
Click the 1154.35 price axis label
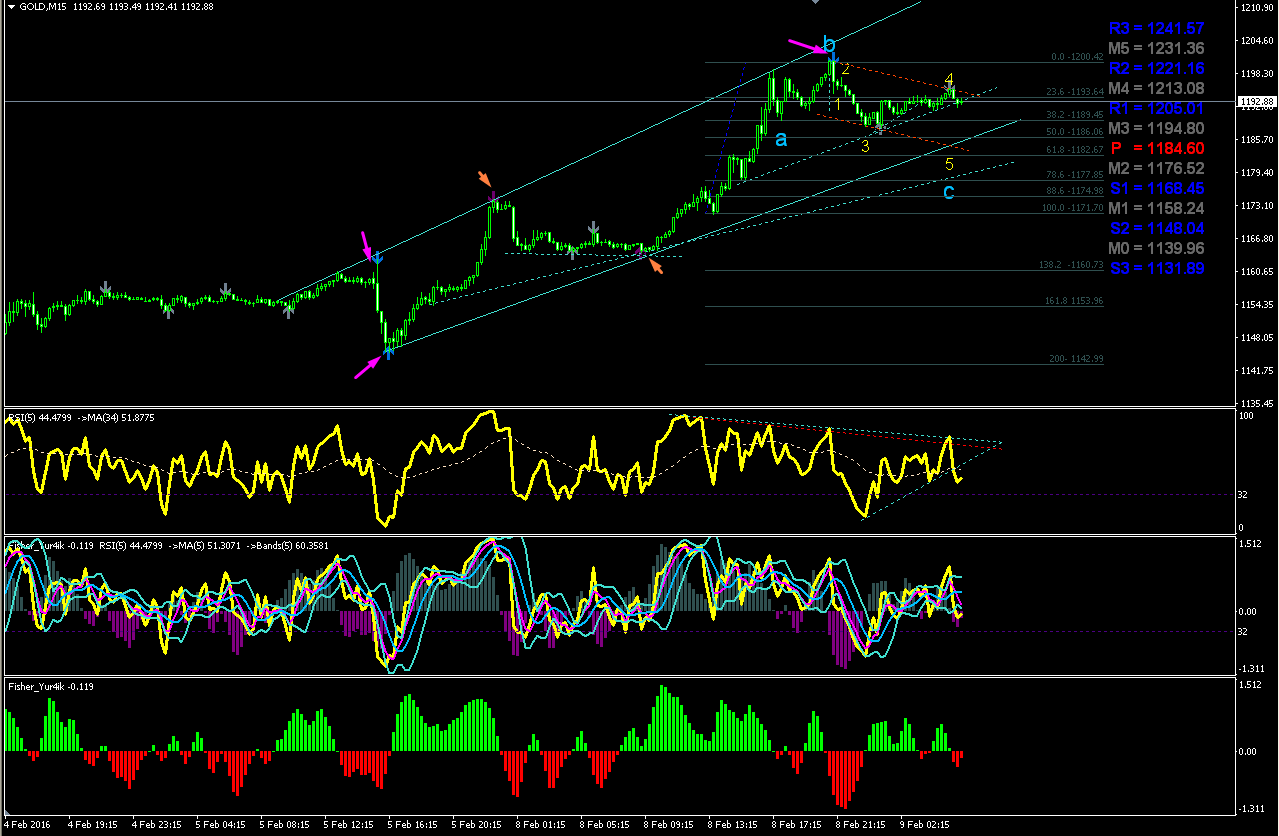tap(1255, 305)
